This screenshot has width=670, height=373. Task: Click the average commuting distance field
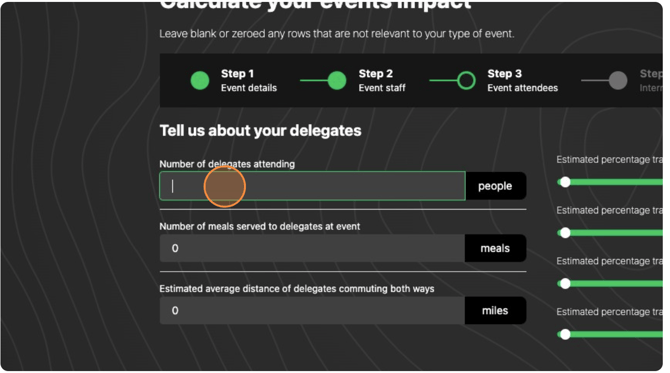click(312, 311)
